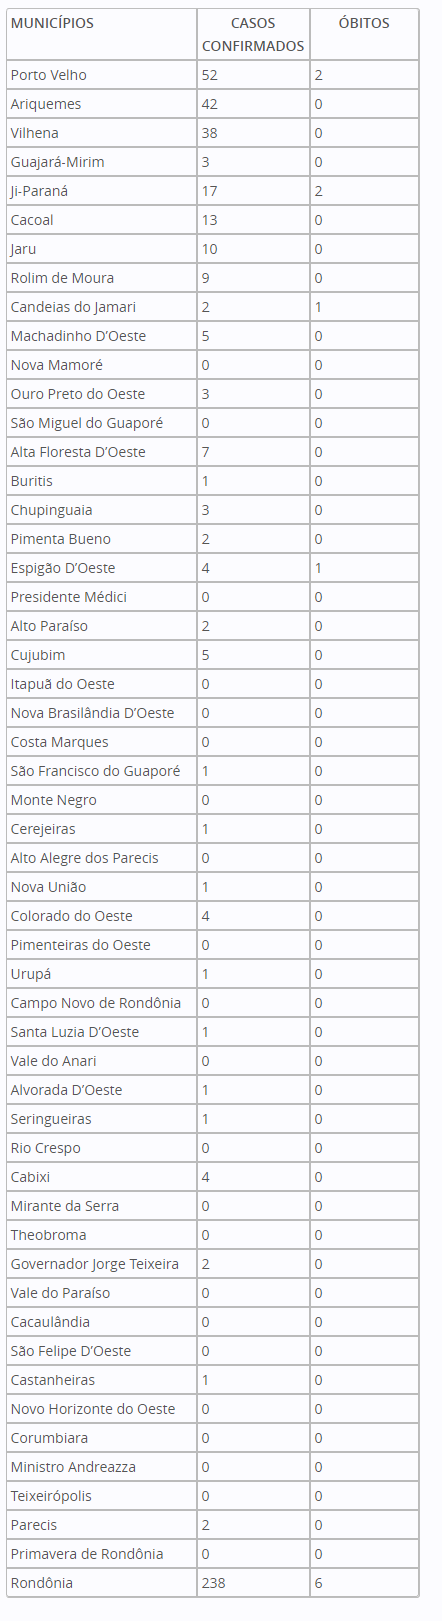Click the CASOS CONFIRMADOS column header
442x1621 pixels.
(x=253, y=35)
